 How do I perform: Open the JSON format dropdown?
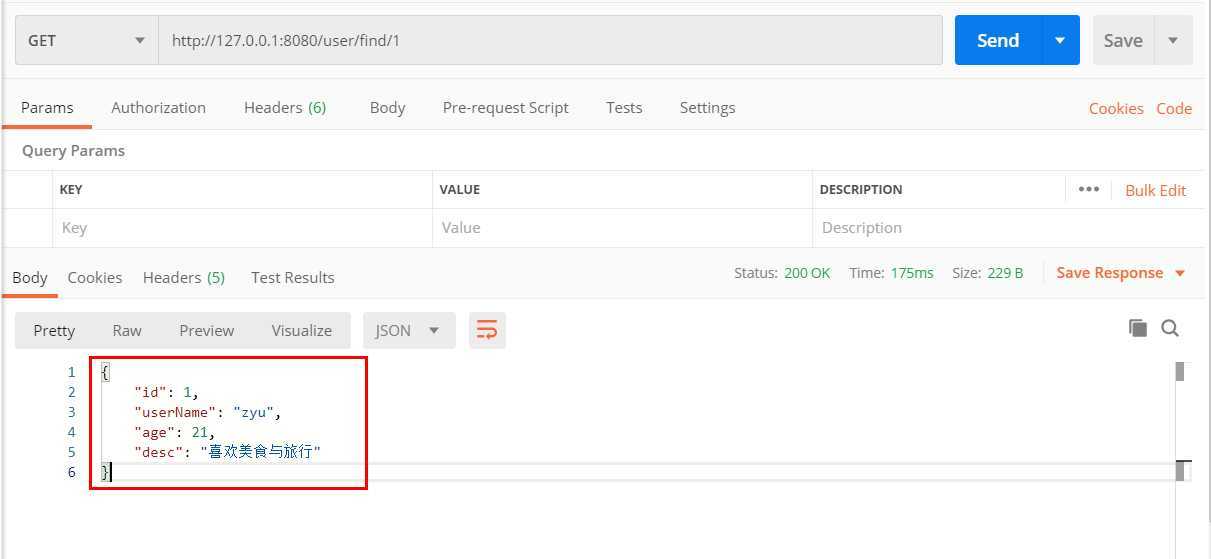click(x=409, y=331)
